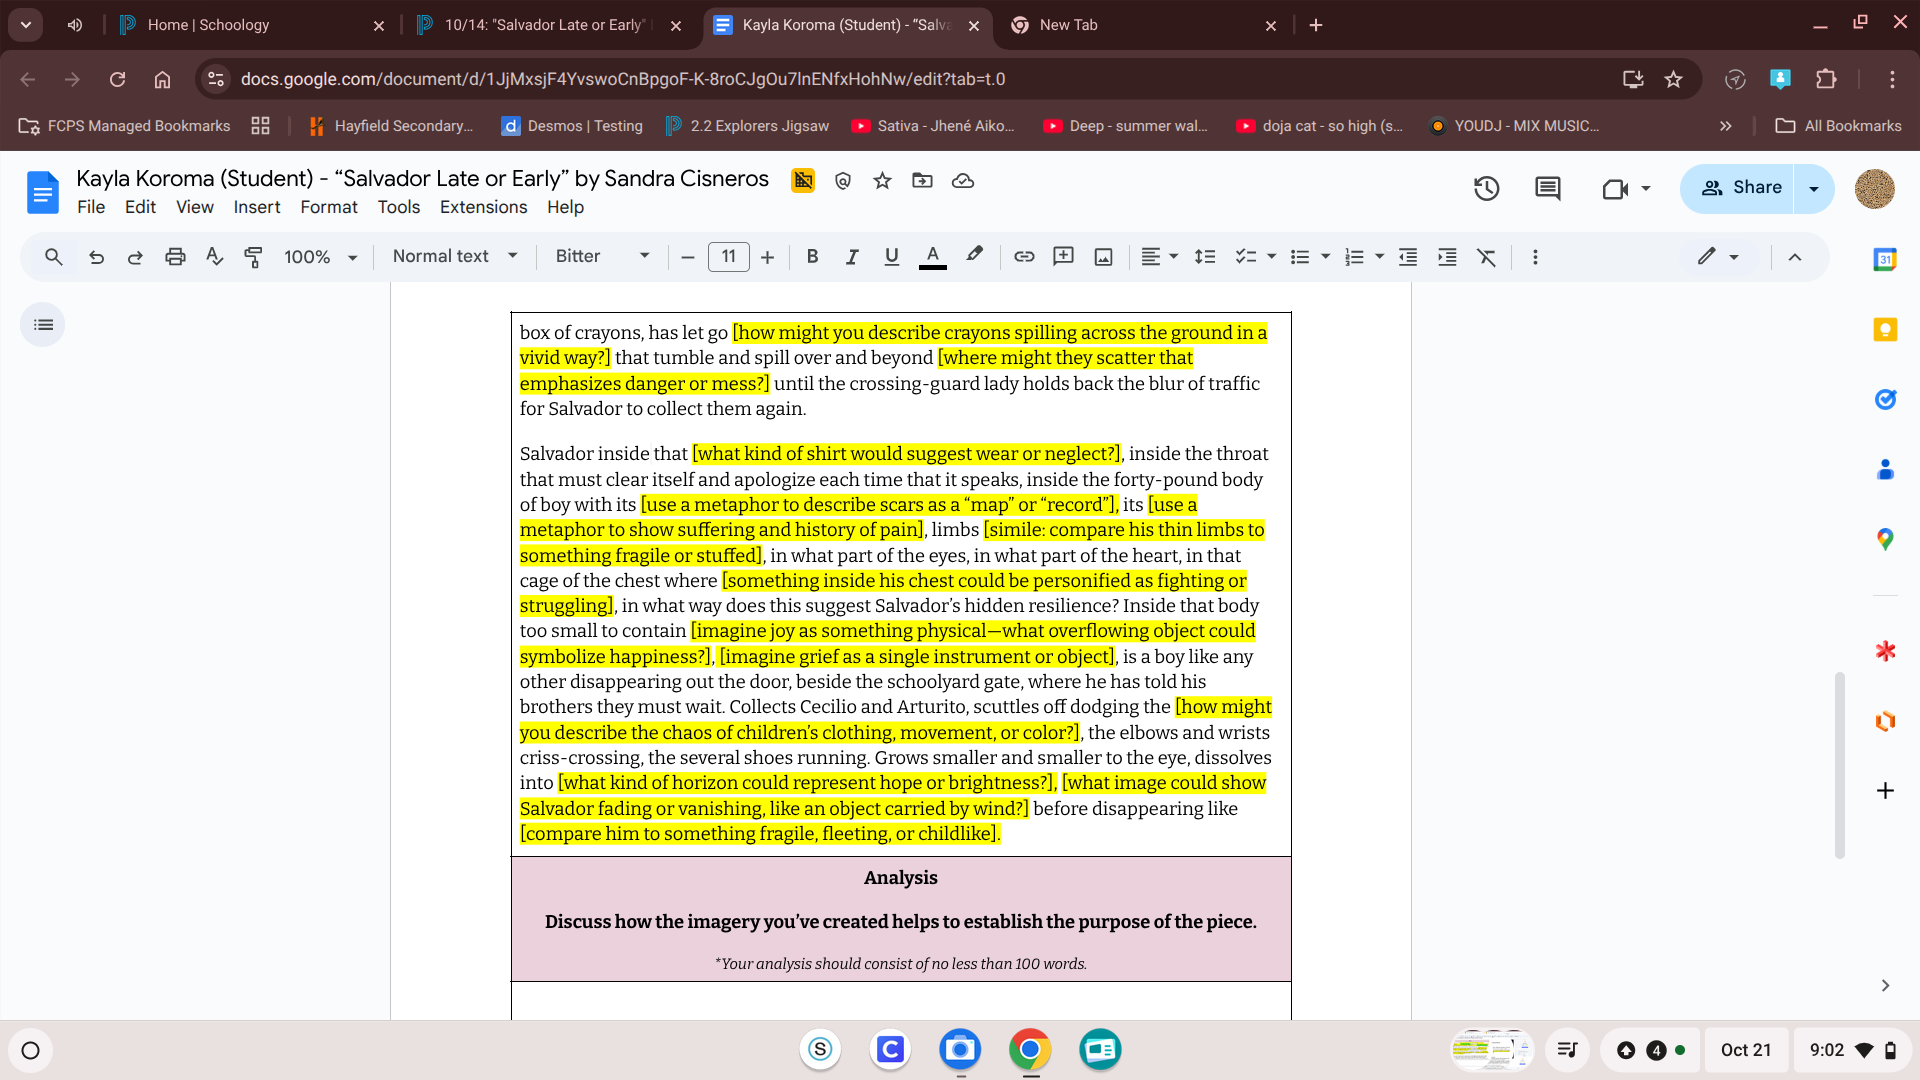Increase paragraph indent

tap(1447, 257)
